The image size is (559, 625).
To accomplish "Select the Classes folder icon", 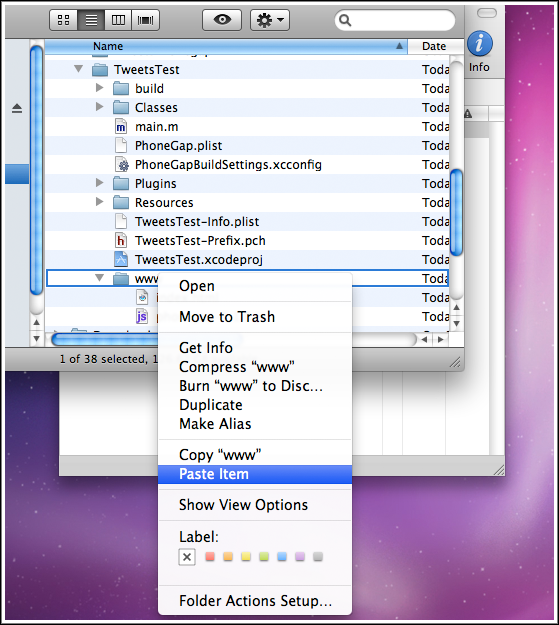I will click(x=121, y=108).
